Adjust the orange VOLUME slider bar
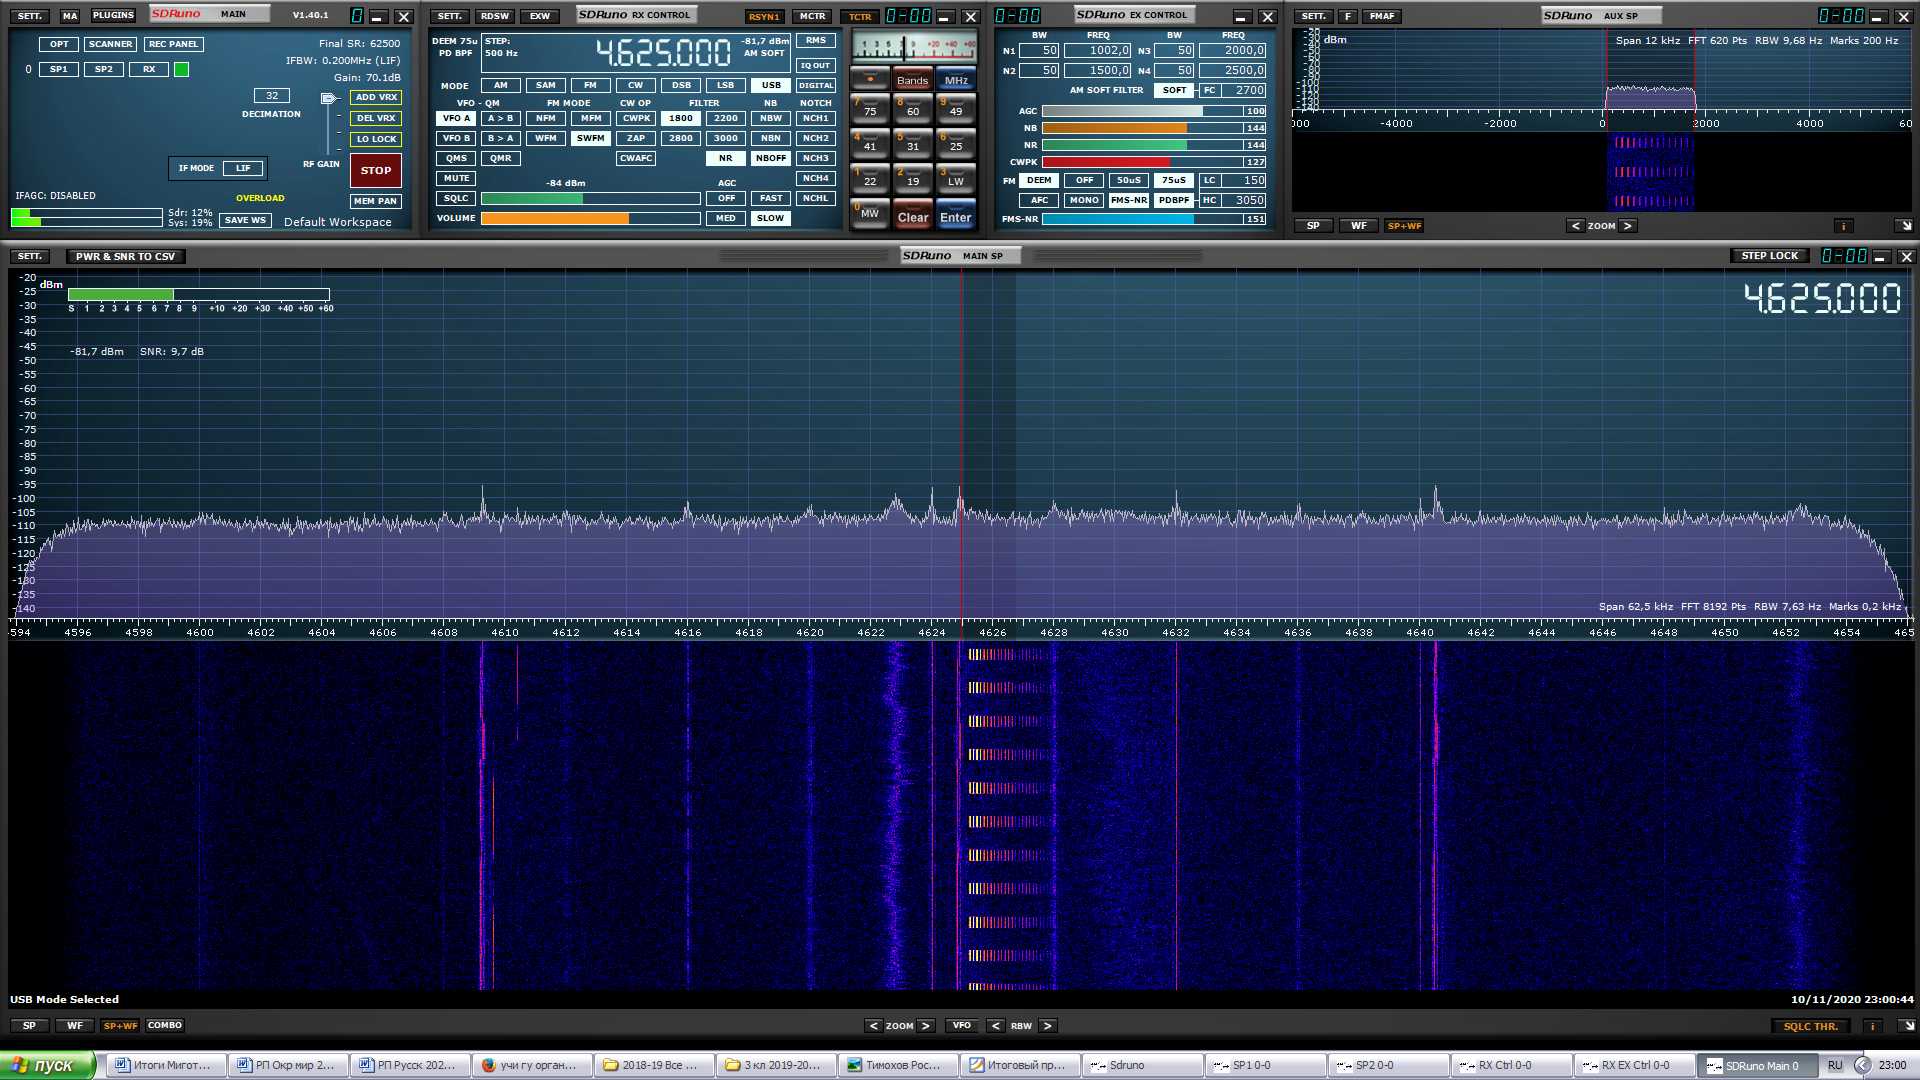 pos(590,218)
